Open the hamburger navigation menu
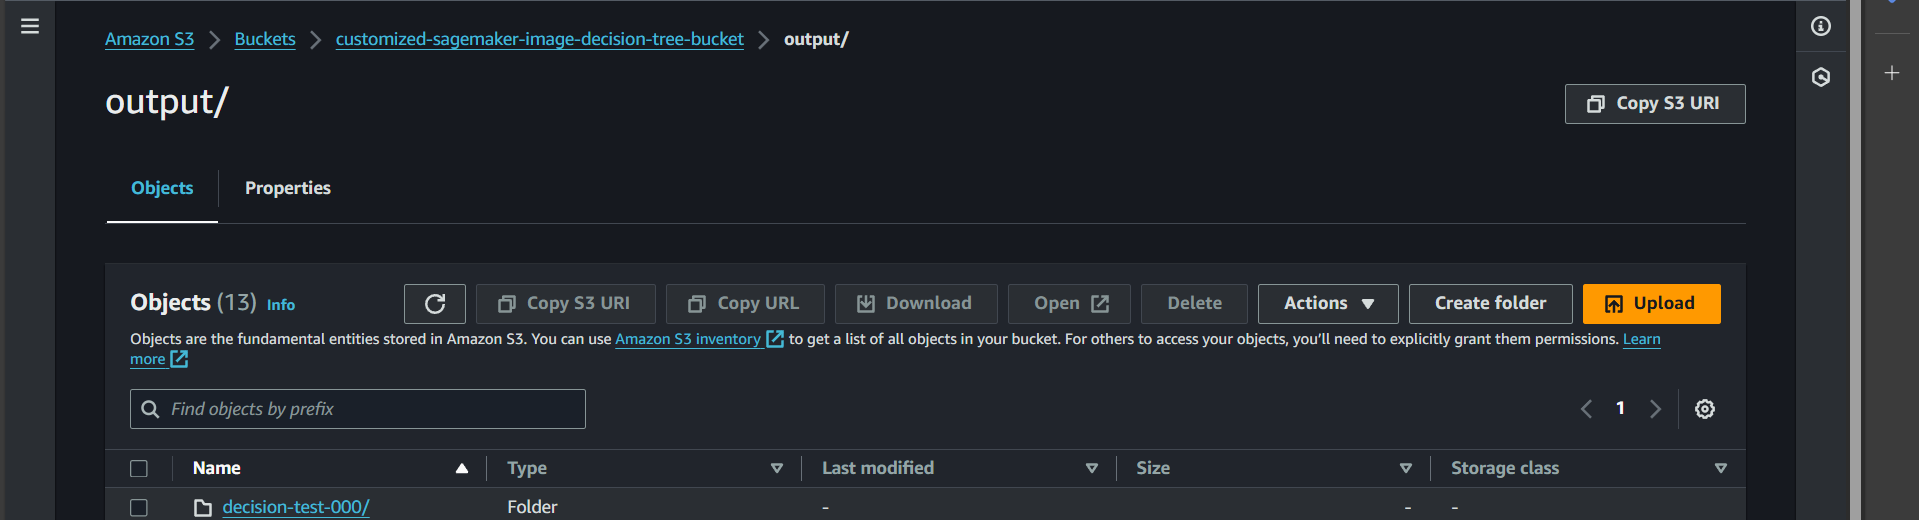 pos(30,26)
